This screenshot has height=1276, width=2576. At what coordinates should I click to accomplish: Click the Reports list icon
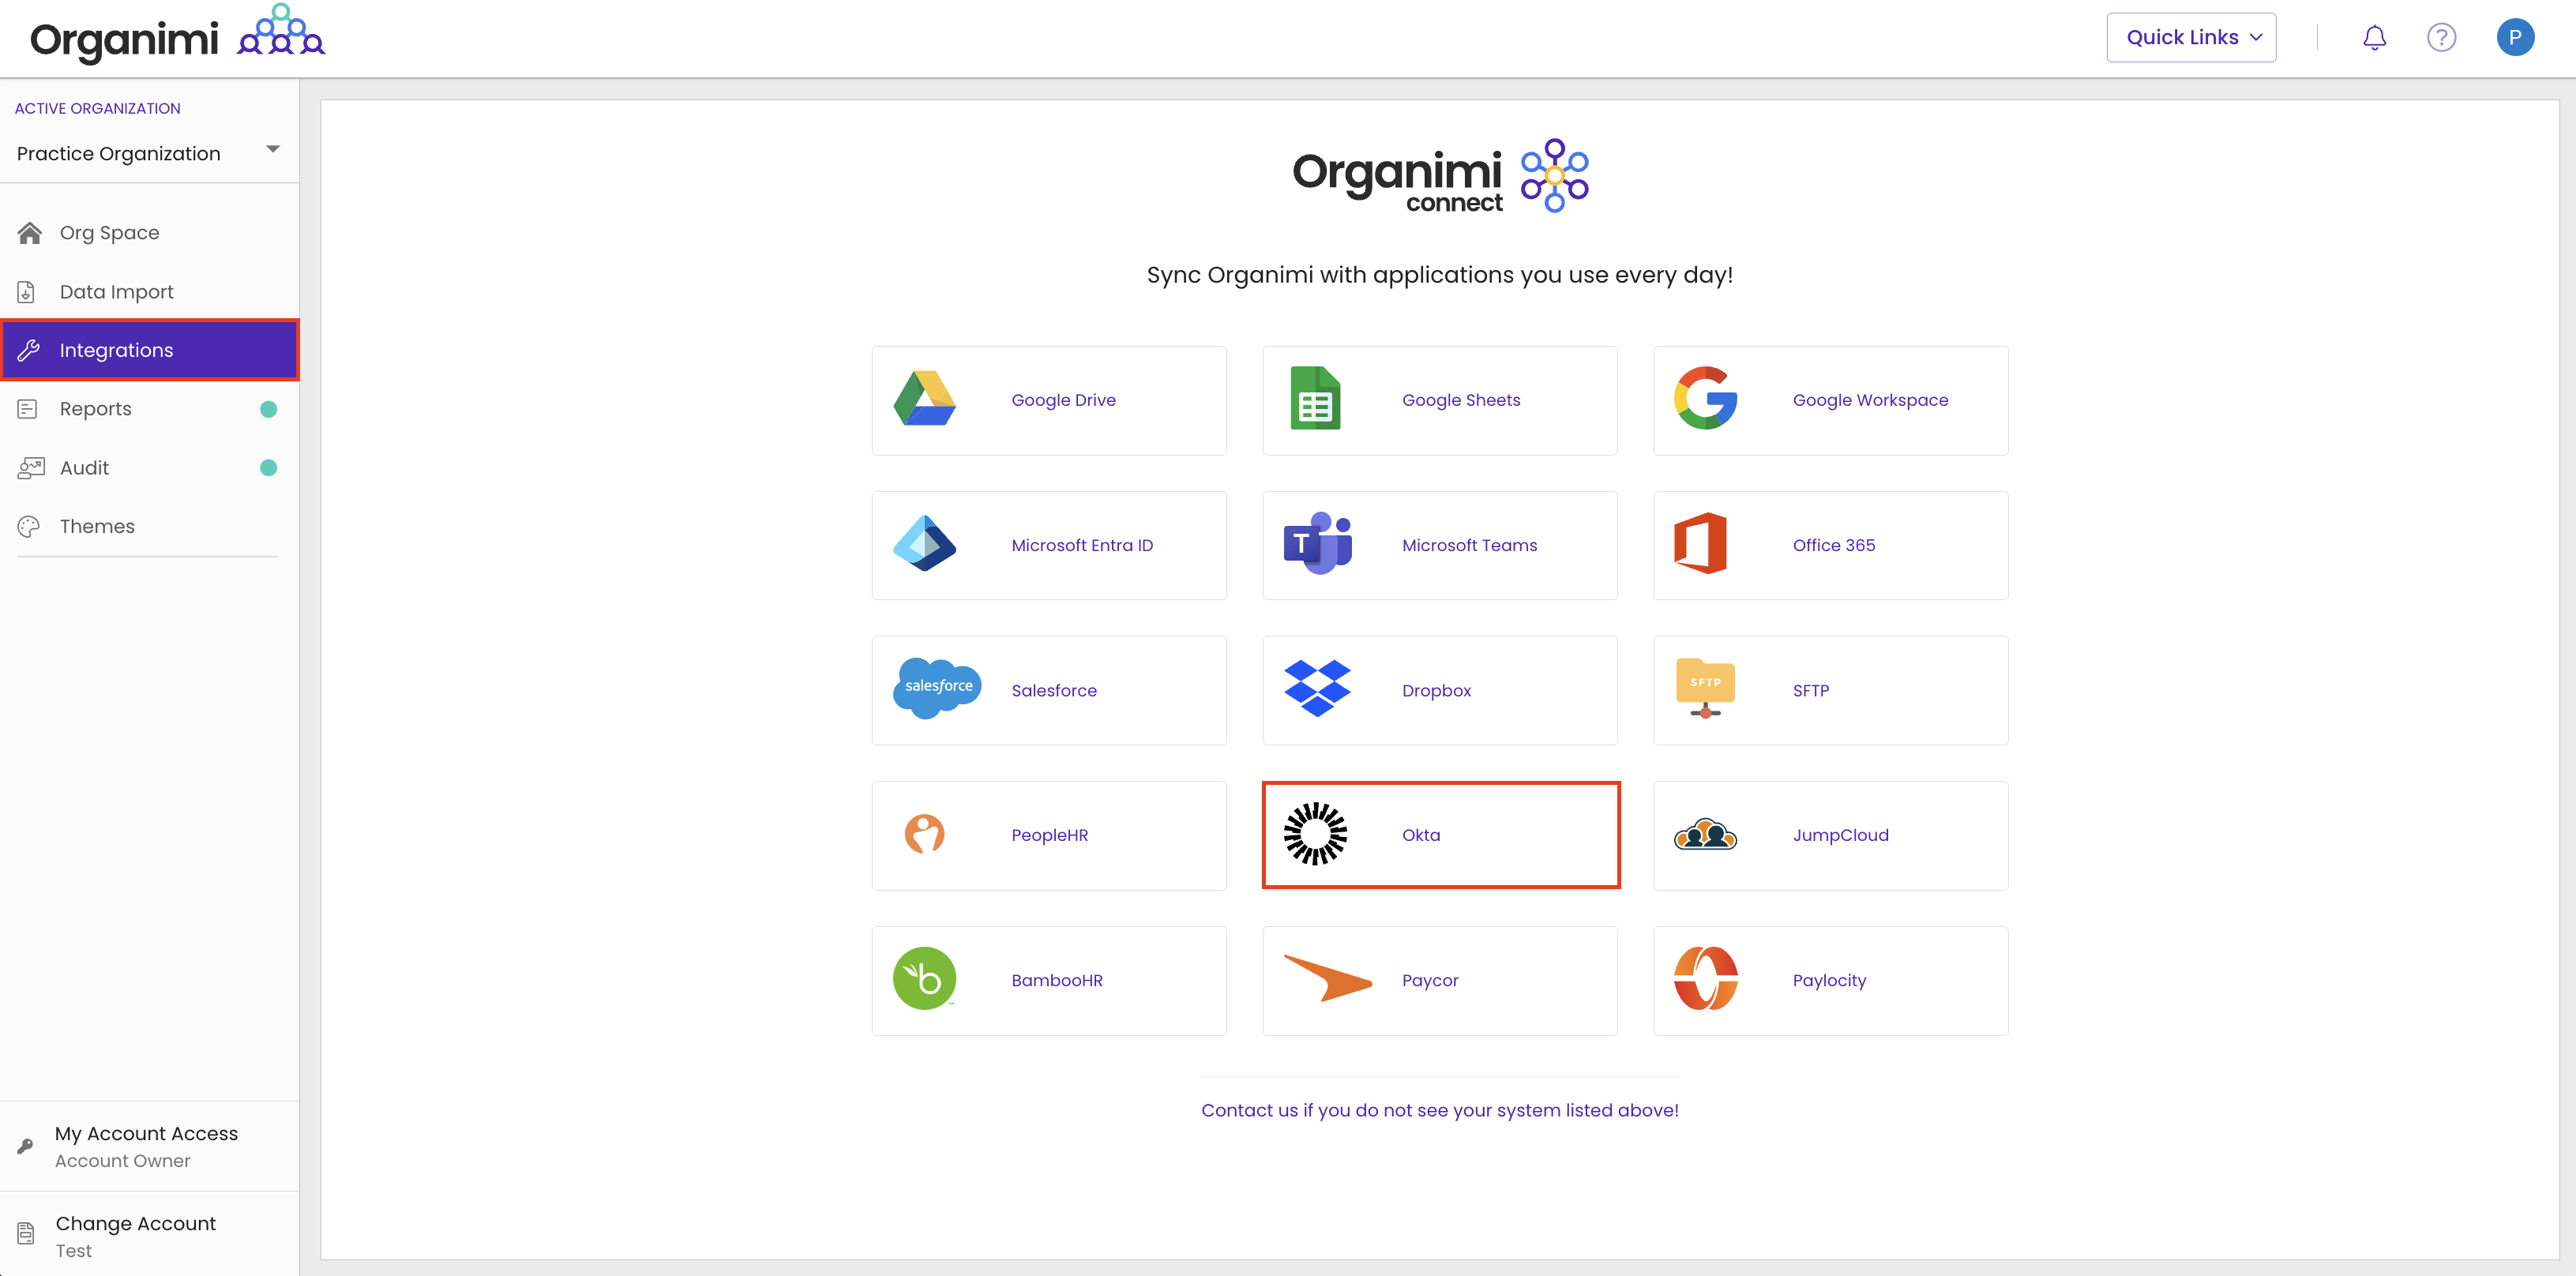(x=28, y=409)
